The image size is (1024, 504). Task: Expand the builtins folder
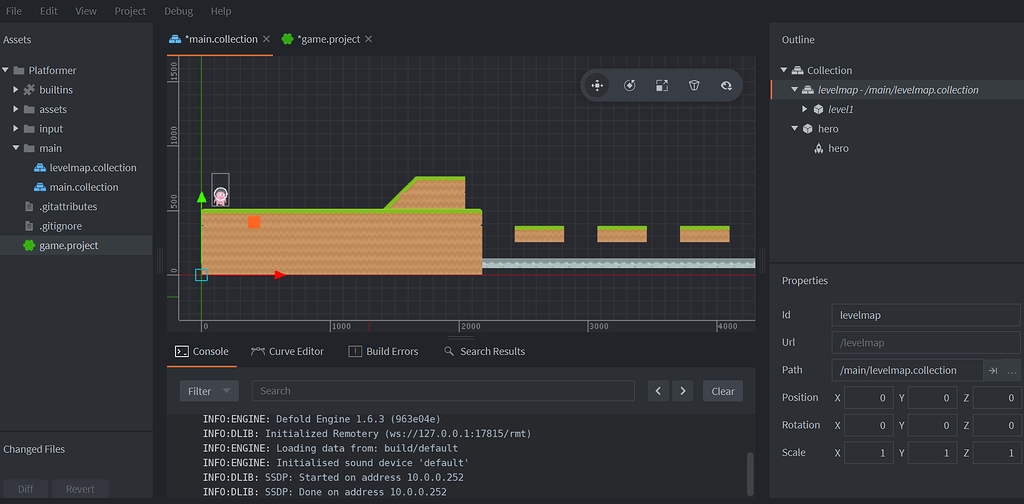click(x=16, y=90)
